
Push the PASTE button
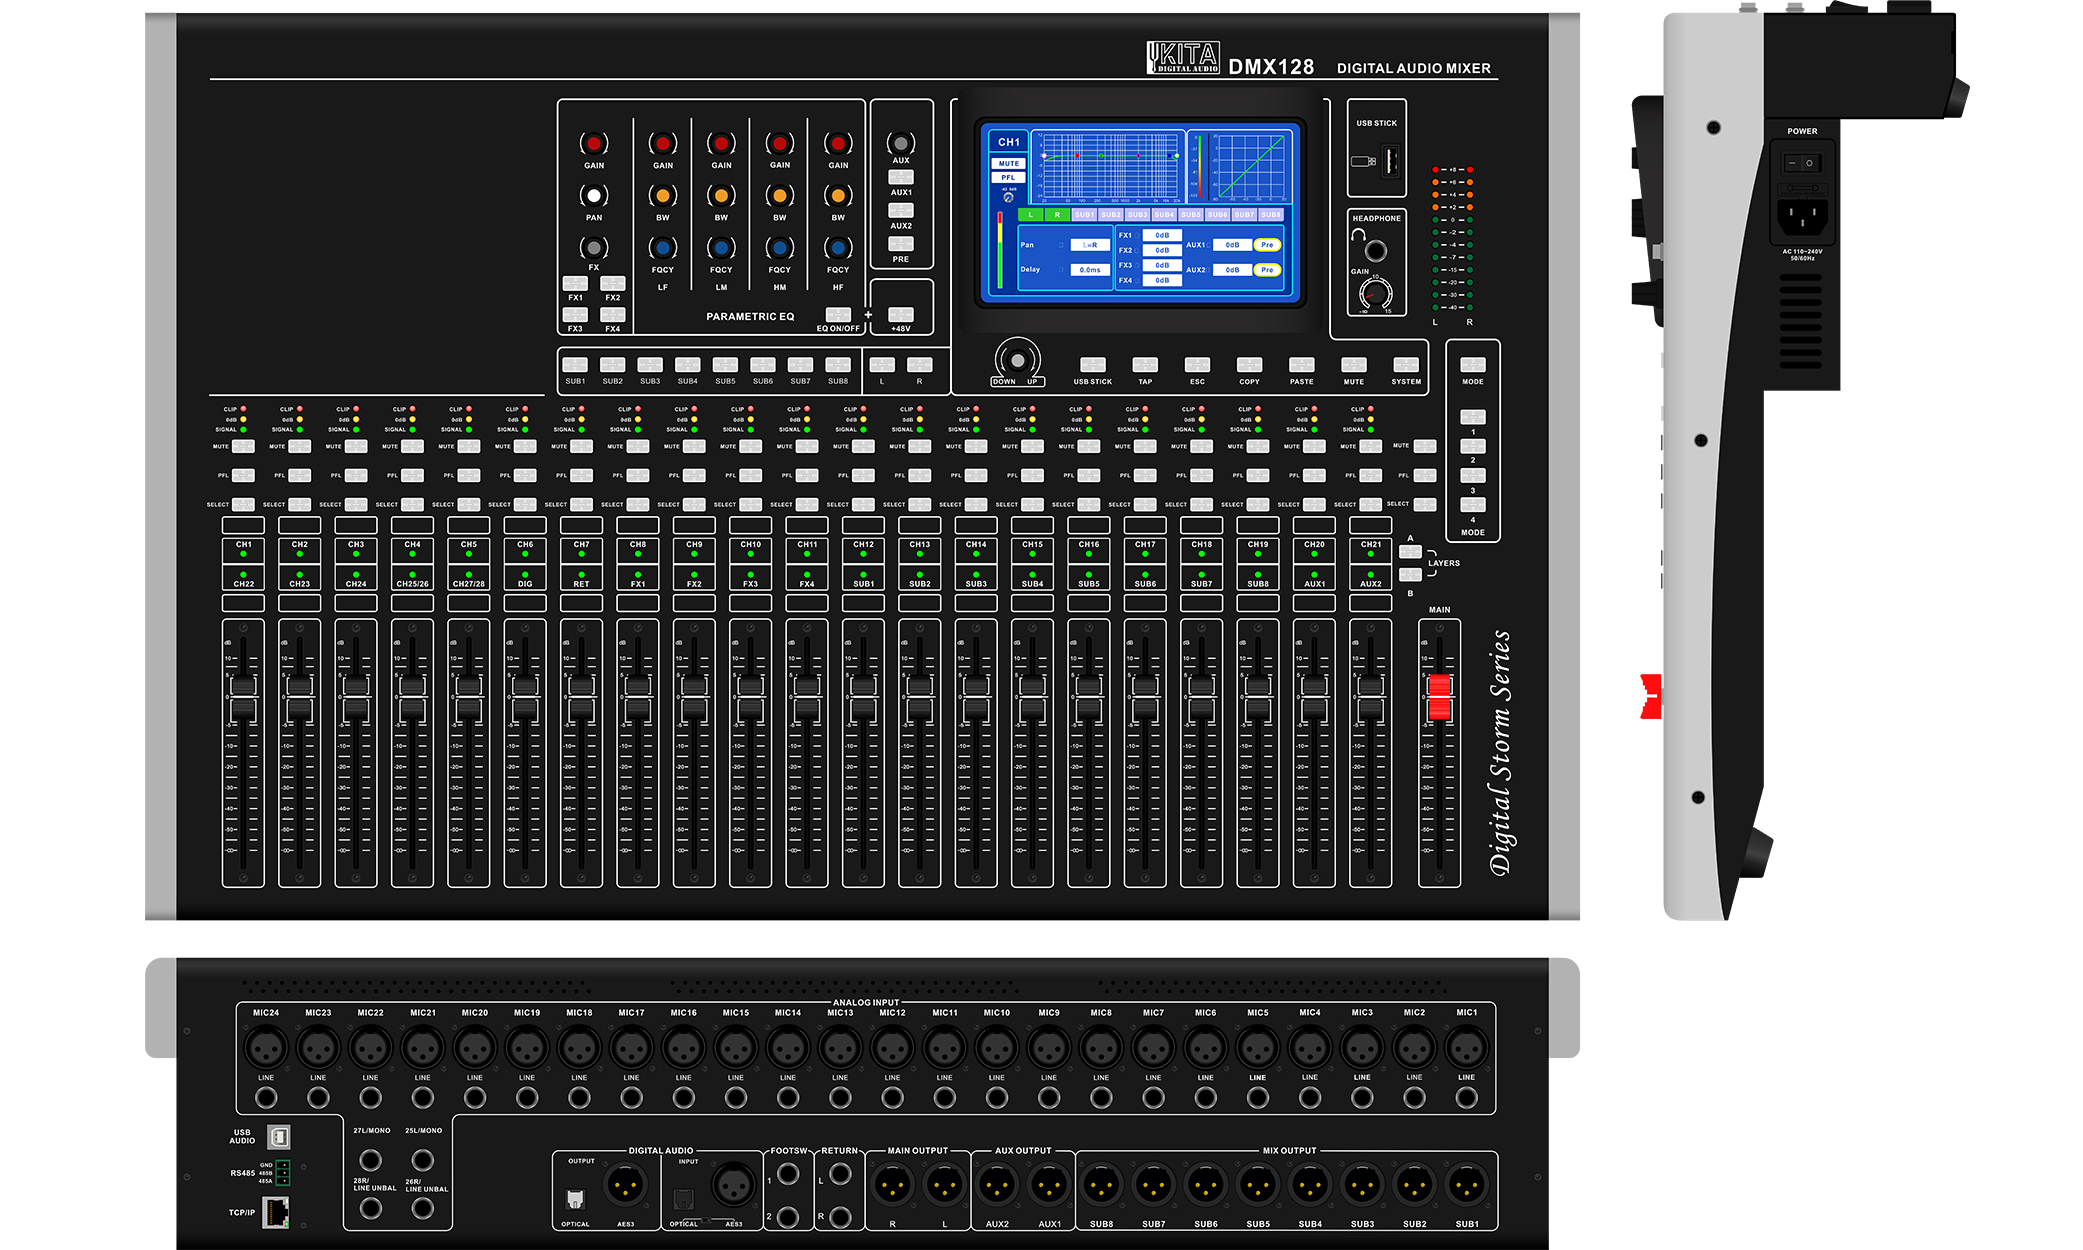click(x=1301, y=364)
